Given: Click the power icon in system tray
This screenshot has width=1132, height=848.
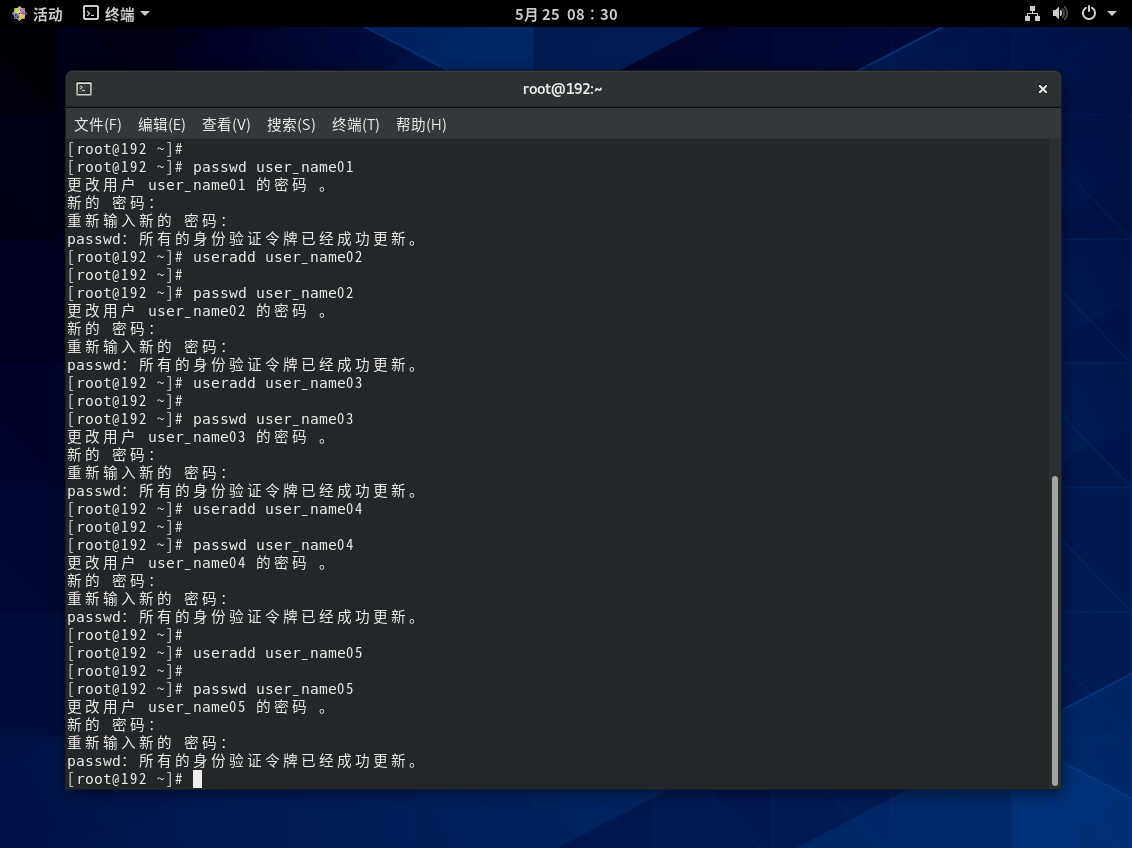Looking at the screenshot, I should (x=1089, y=14).
